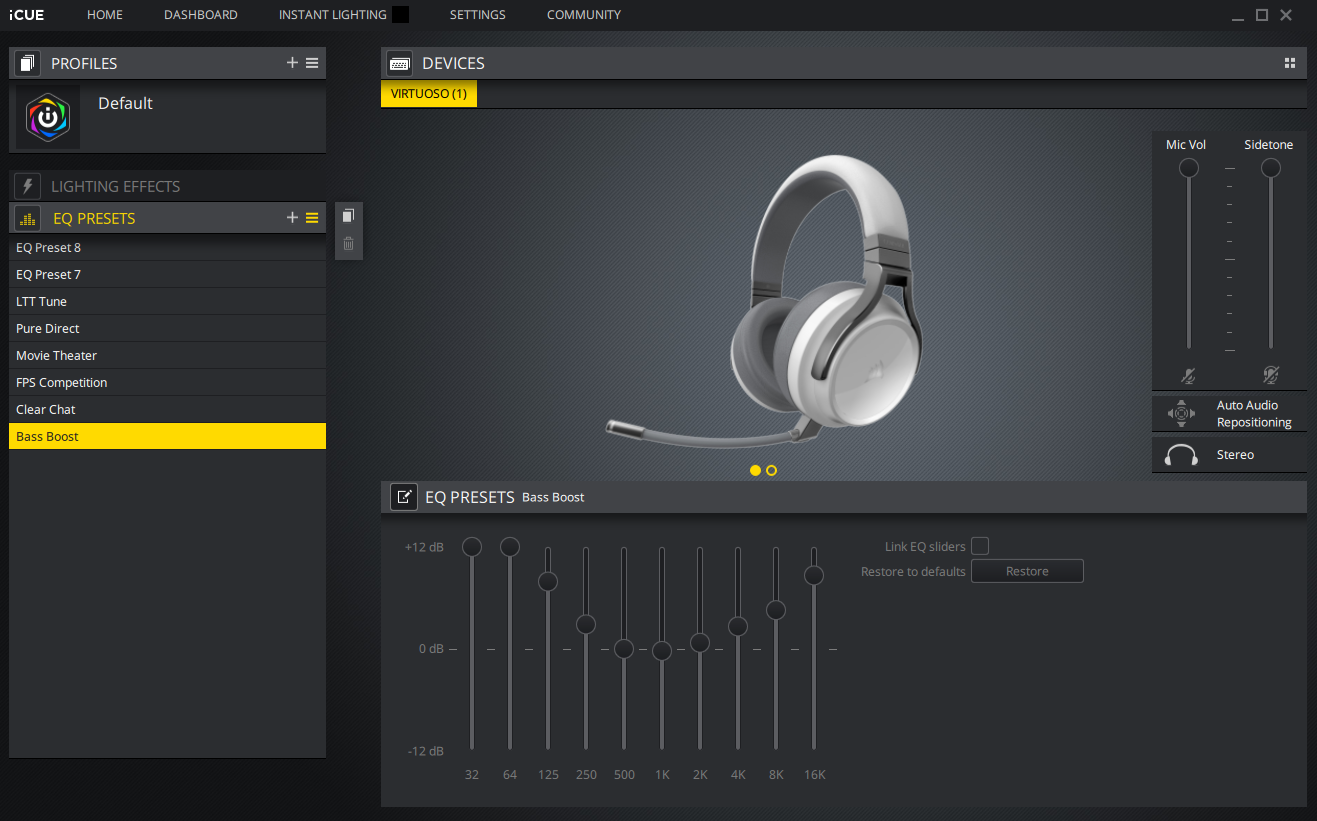
Task: Show the first headset image page dot
Action: tap(755, 470)
